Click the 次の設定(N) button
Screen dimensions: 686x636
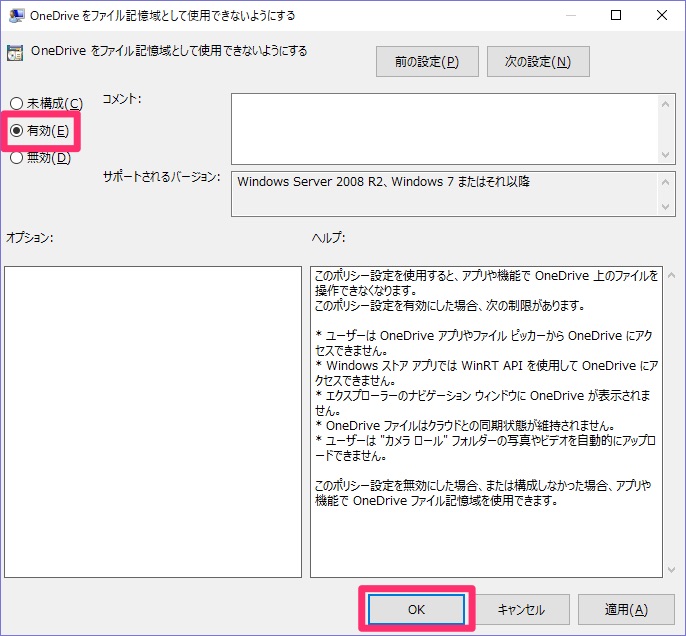[538, 62]
